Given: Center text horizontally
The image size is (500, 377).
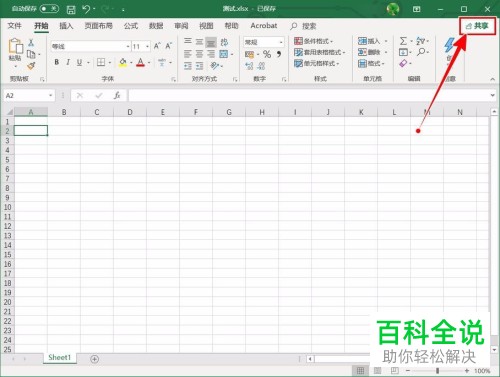Looking at the screenshot, I should pos(199,53).
